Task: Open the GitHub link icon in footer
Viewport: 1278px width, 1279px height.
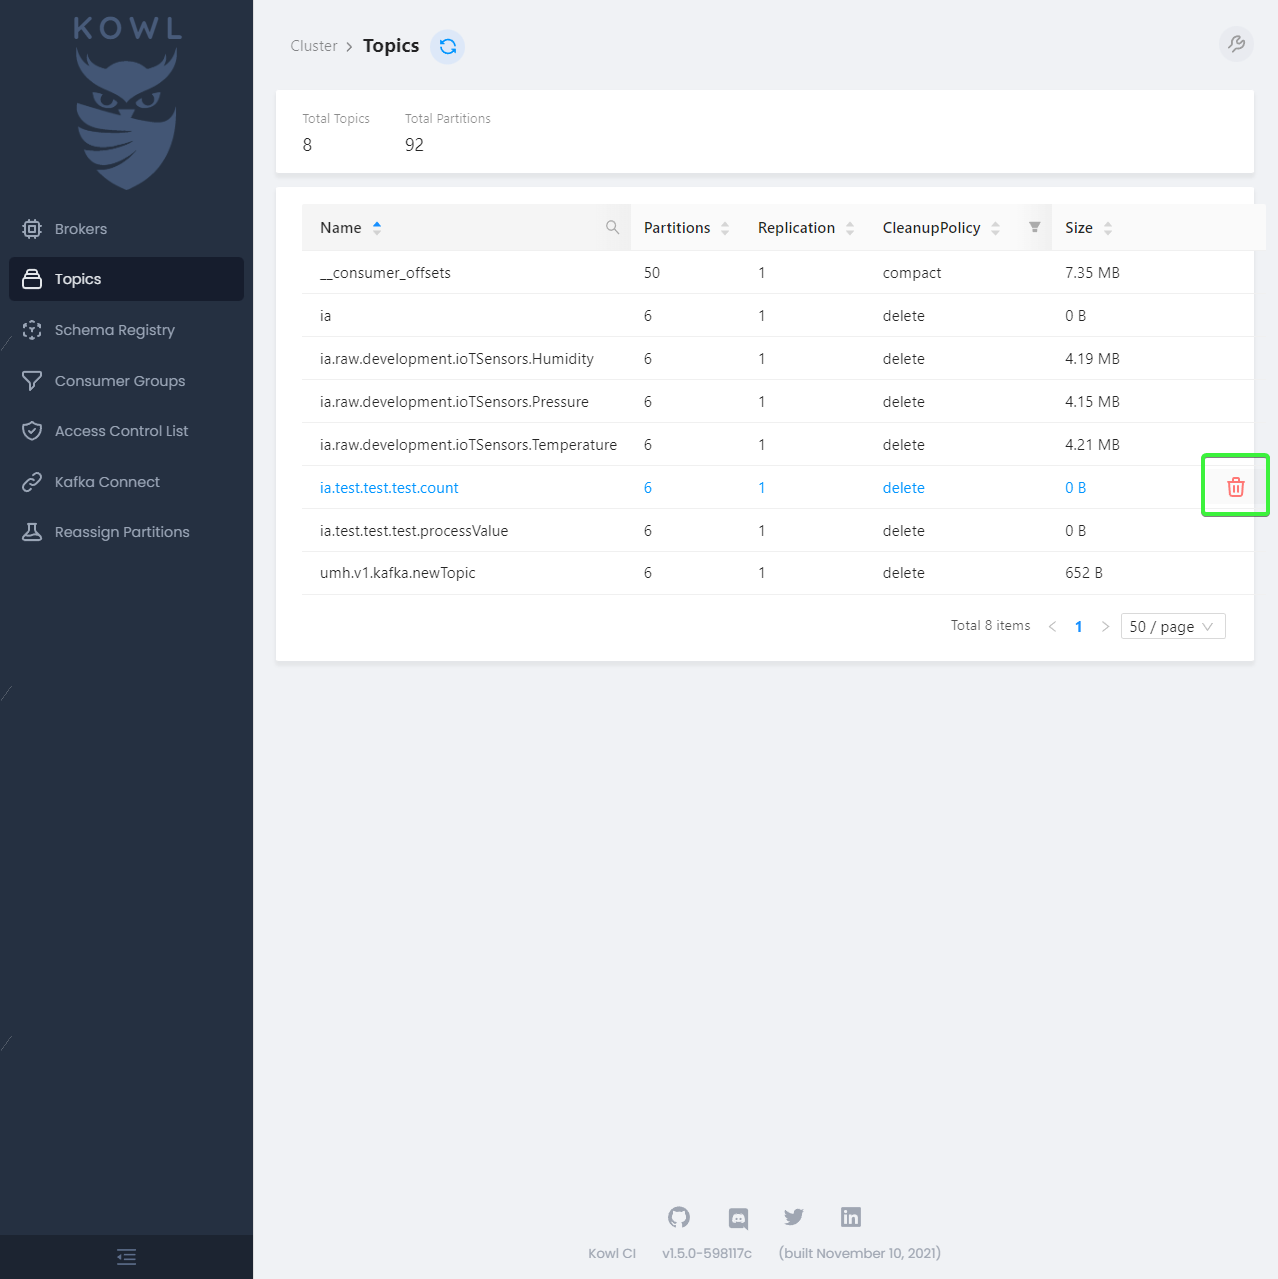Action: pyautogui.click(x=679, y=1217)
